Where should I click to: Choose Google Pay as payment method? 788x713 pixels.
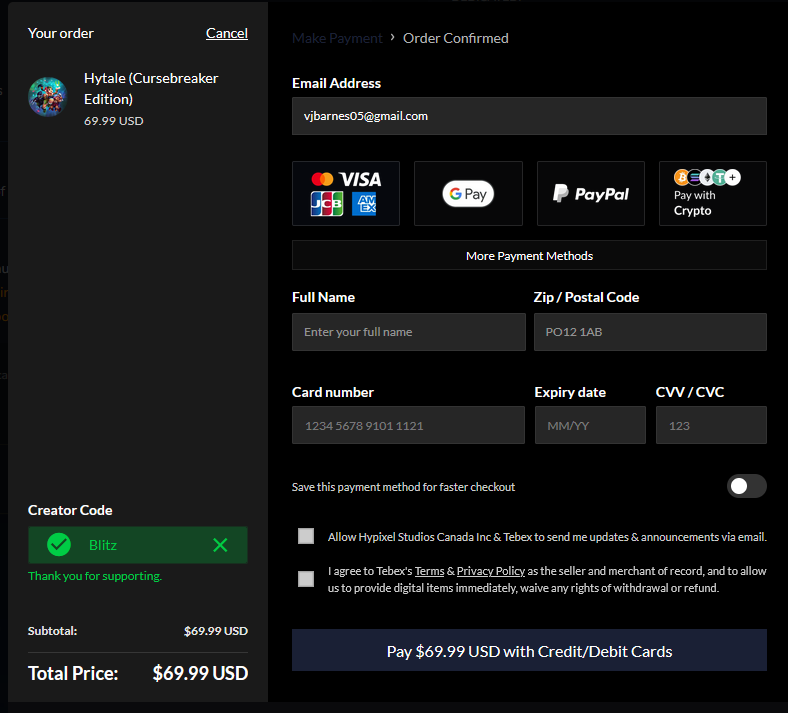pos(468,193)
